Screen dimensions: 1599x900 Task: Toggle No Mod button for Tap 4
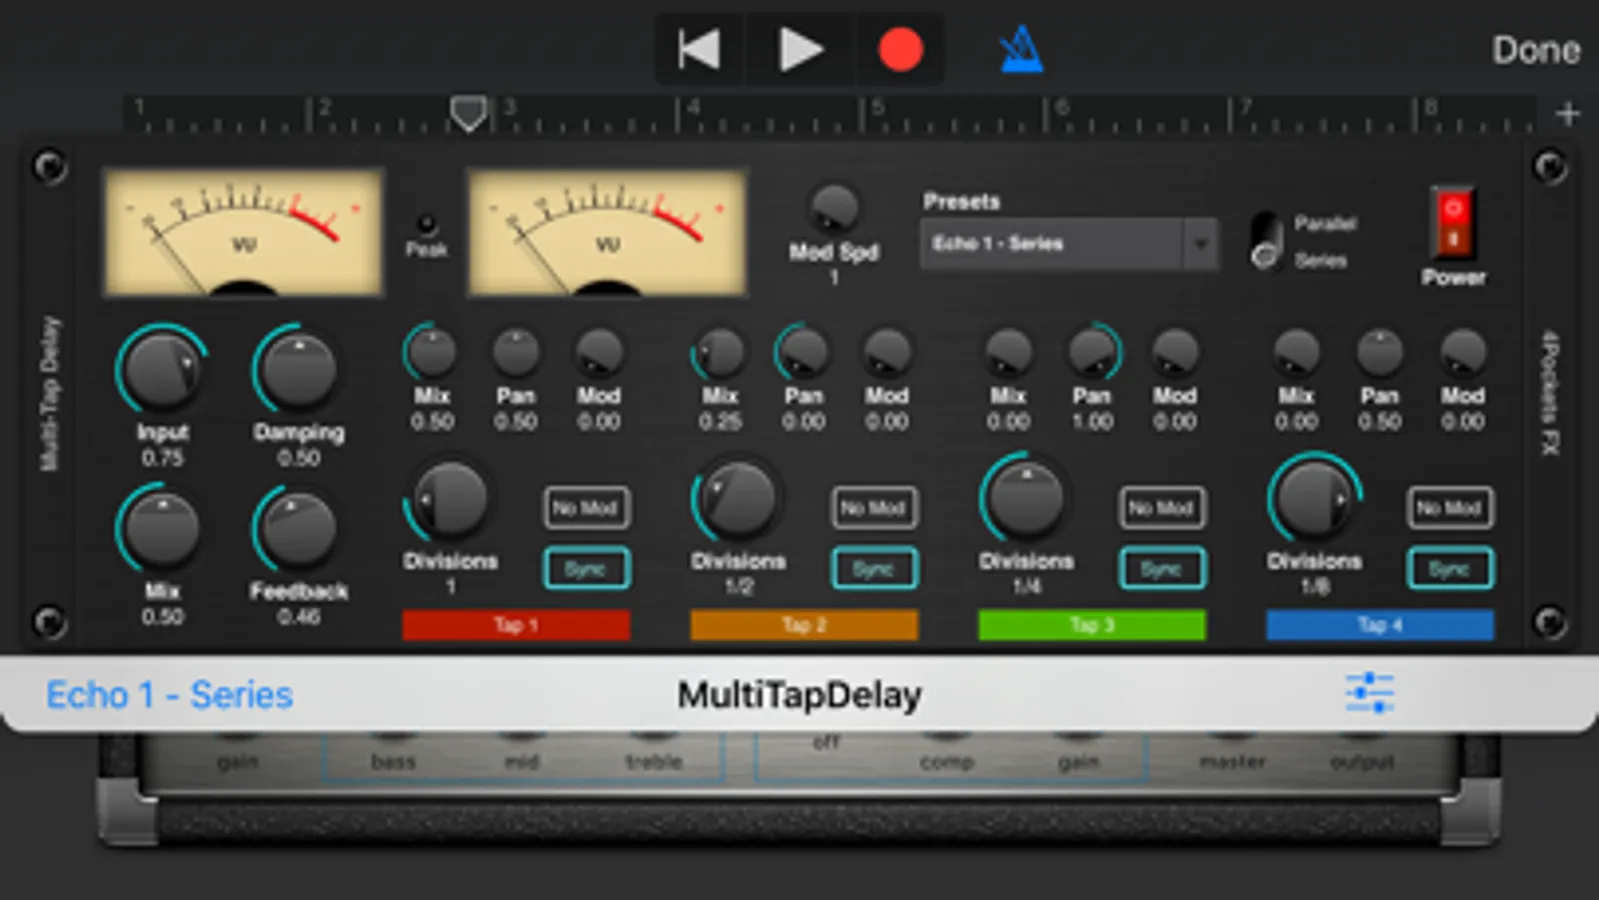pos(1450,508)
